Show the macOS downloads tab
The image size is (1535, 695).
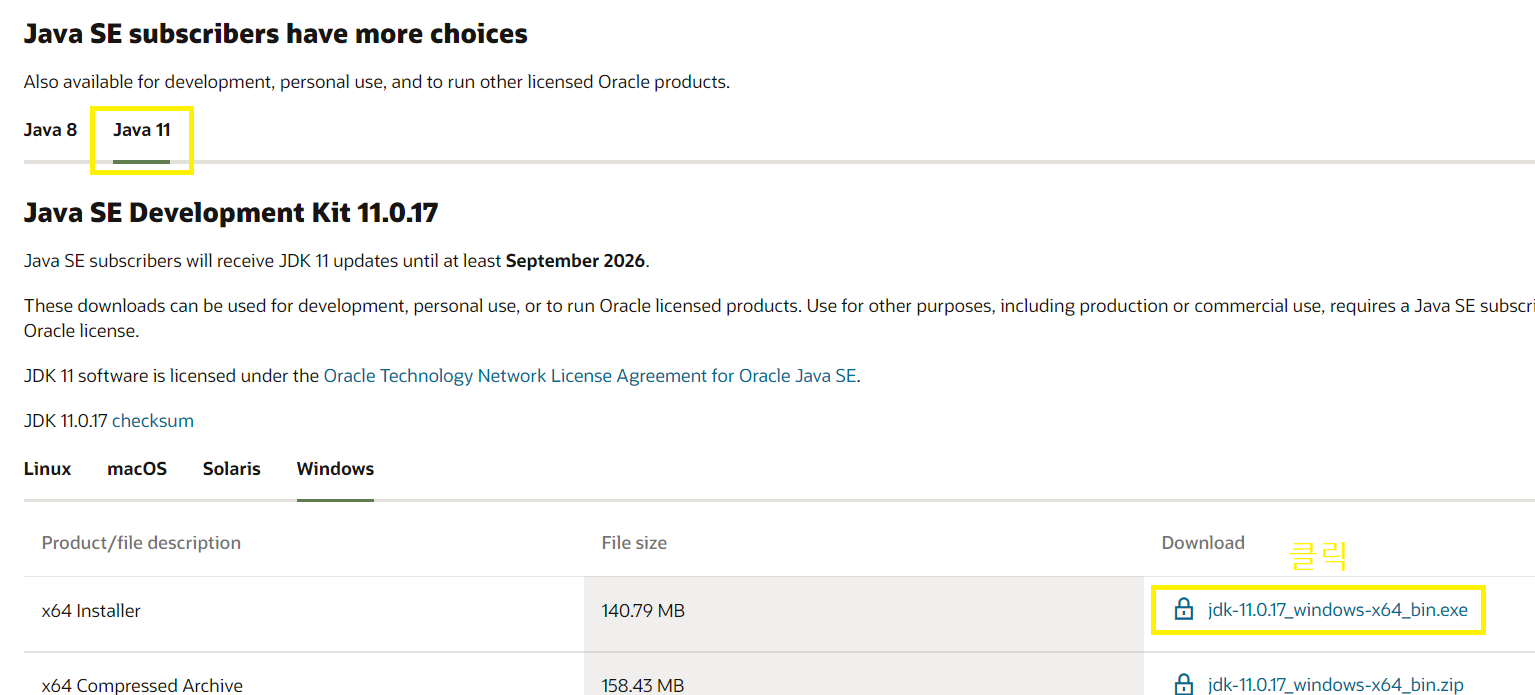point(137,469)
